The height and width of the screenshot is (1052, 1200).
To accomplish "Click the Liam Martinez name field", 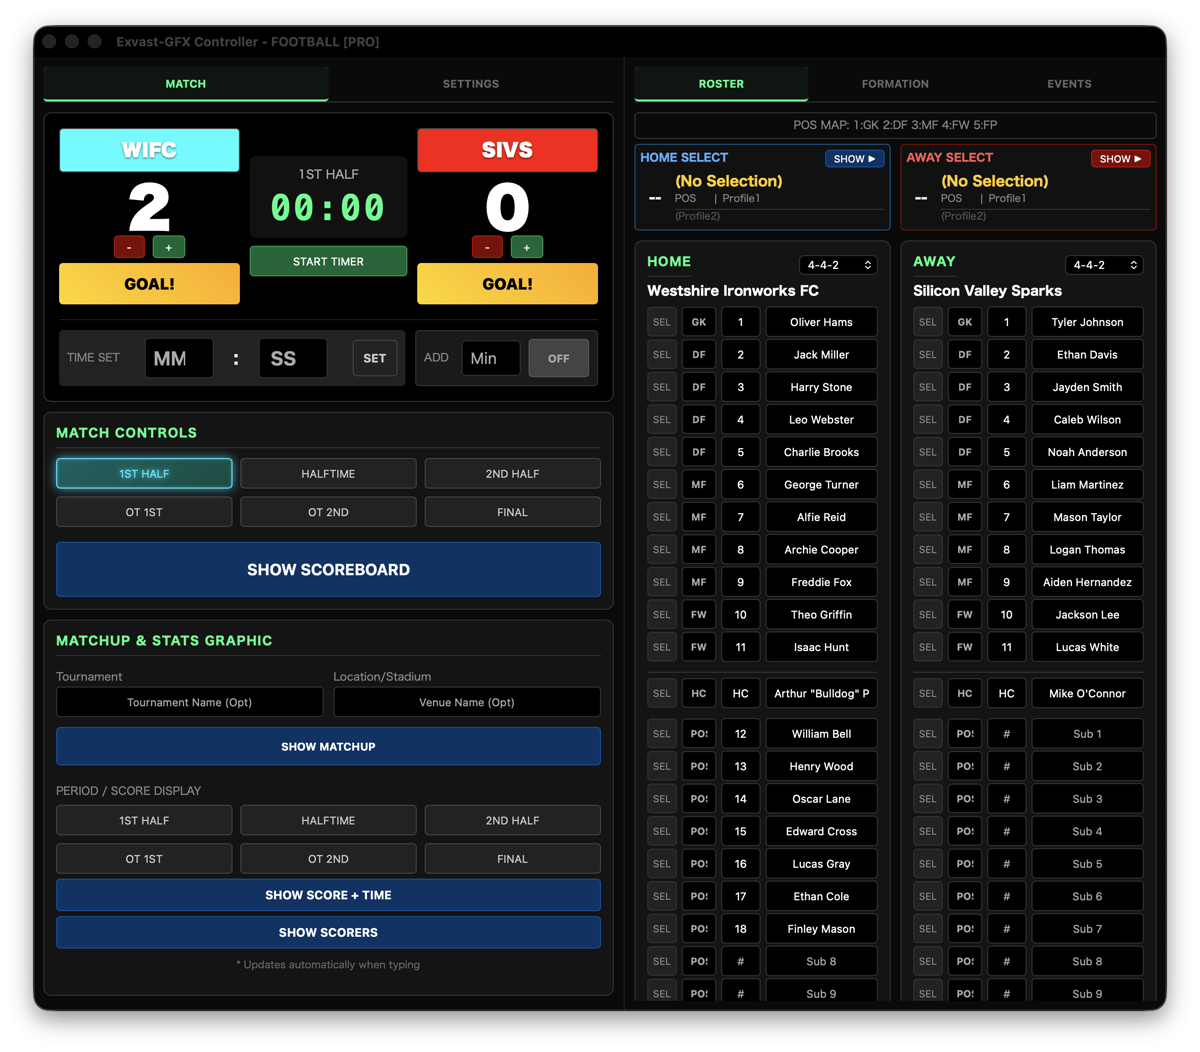I will [1087, 485].
